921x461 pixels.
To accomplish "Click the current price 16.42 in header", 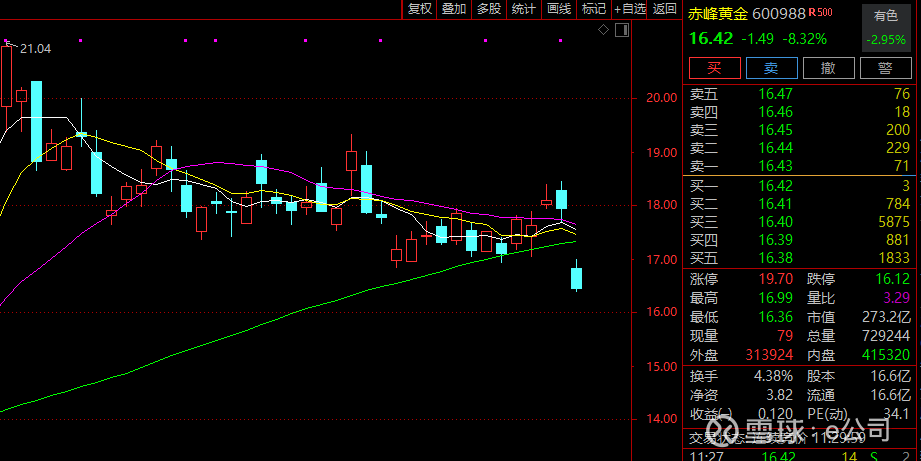I will pyautogui.click(x=711, y=39).
